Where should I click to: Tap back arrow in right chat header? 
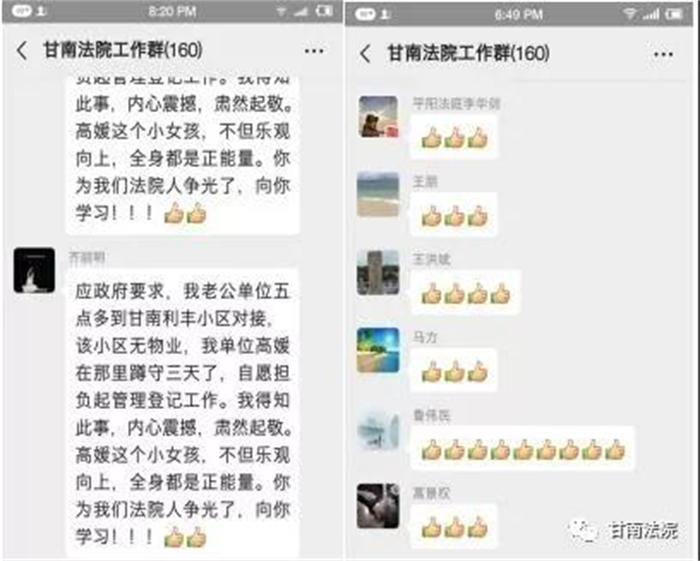(365, 54)
